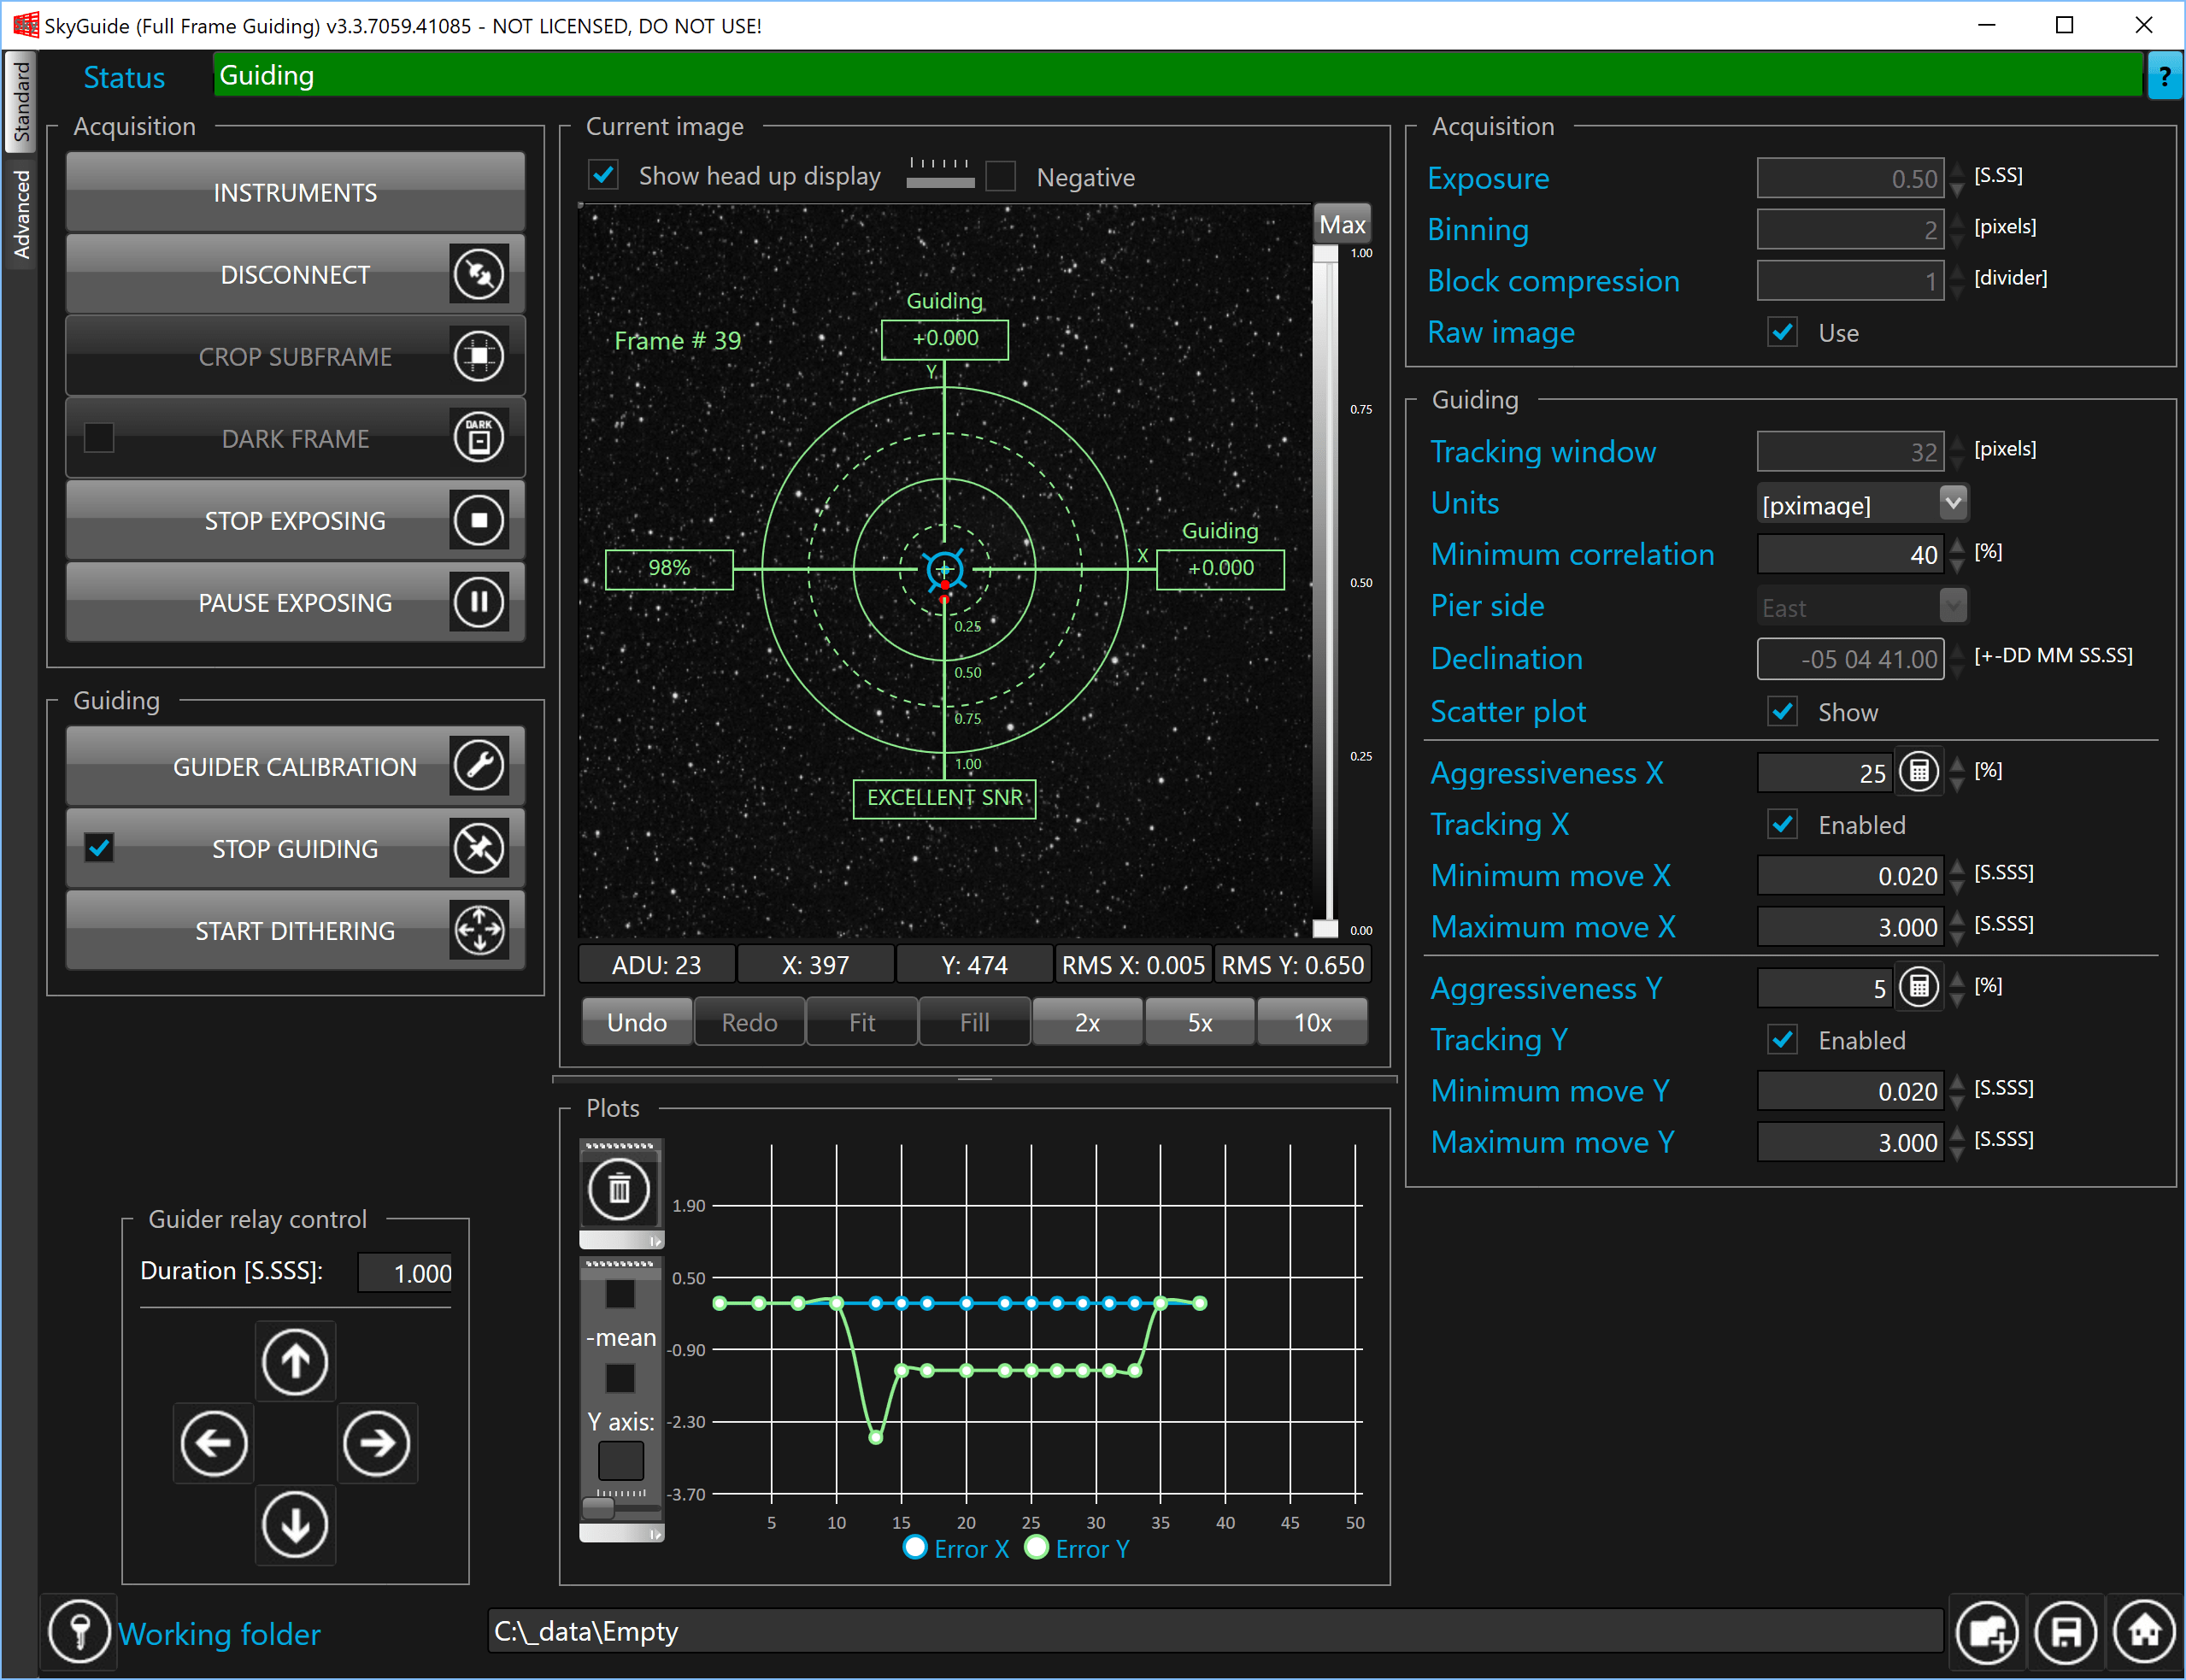Enable the Negative image checkbox
The height and width of the screenshot is (1680, 2186).
coord(1001,177)
